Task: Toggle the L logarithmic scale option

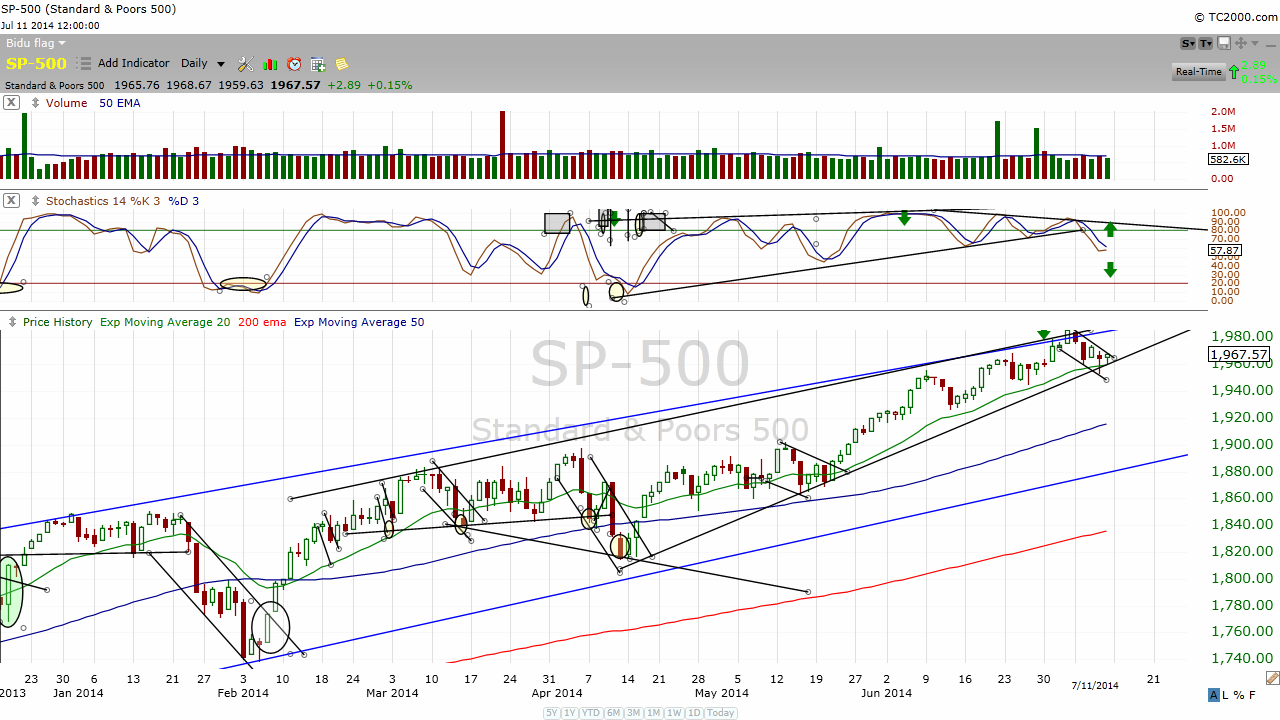Action: point(1228,695)
